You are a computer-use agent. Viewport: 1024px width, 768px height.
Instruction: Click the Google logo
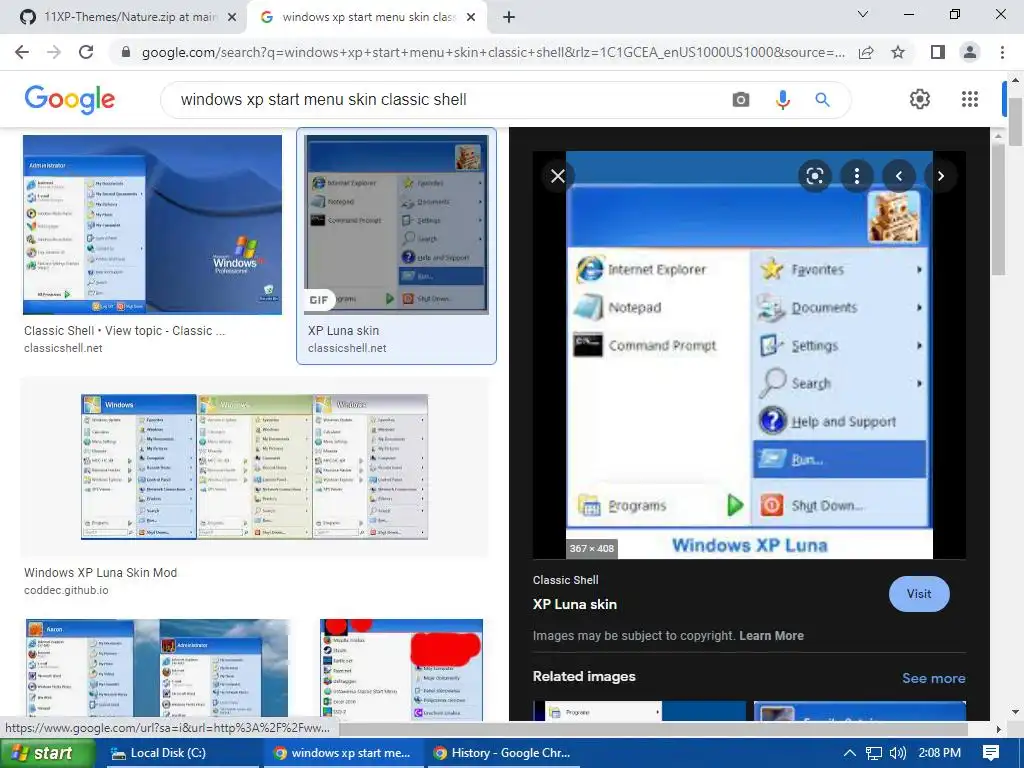69,99
